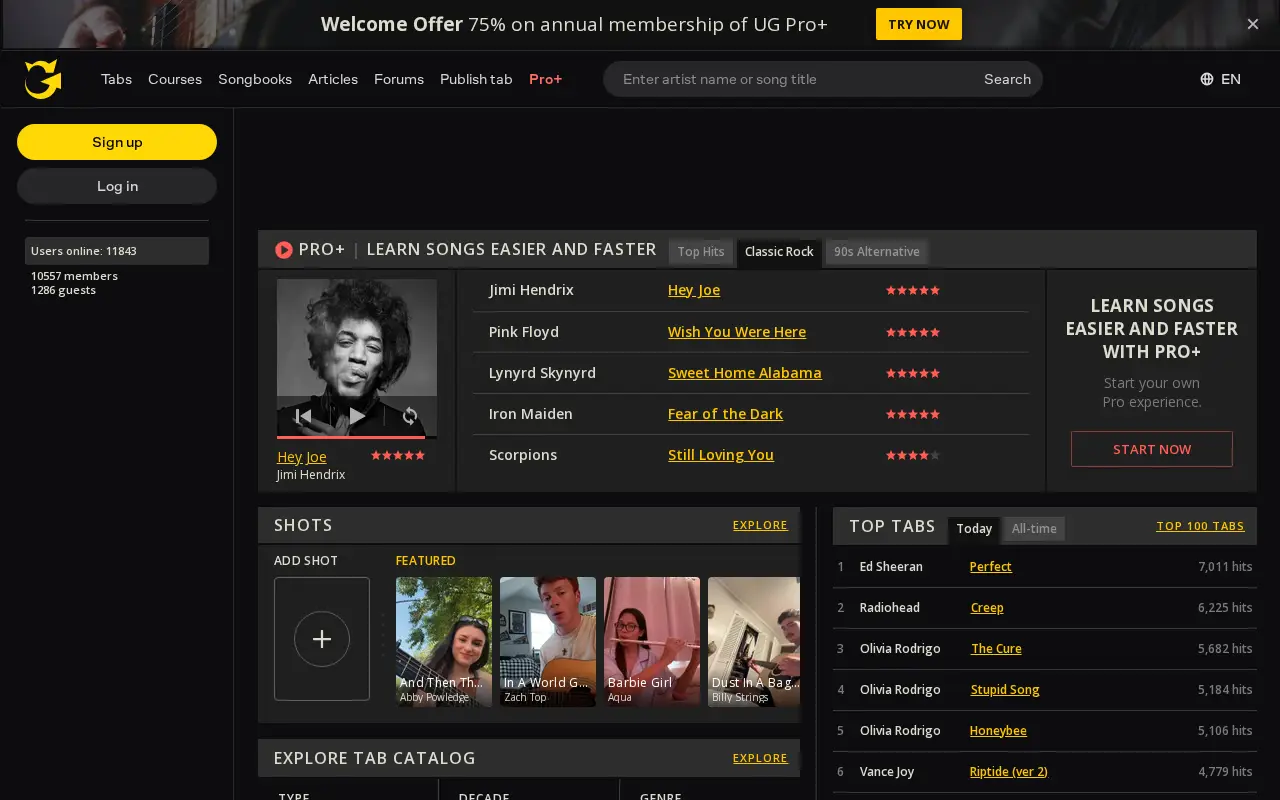
Task: Open the Abby Powledge shot thumbnail
Action: (444, 642)
